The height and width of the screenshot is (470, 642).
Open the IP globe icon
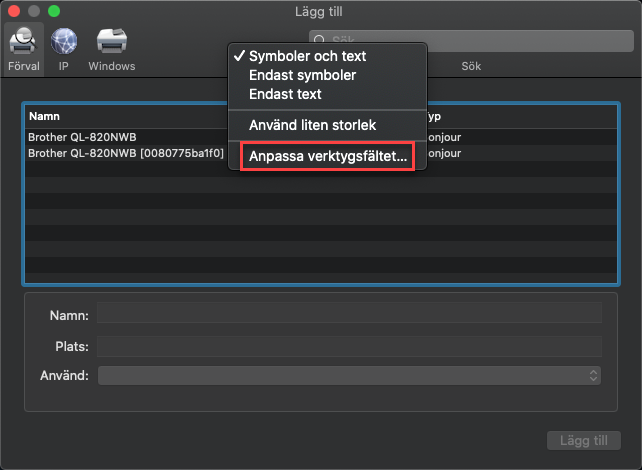pyautogui.click(x=63, y=42)
